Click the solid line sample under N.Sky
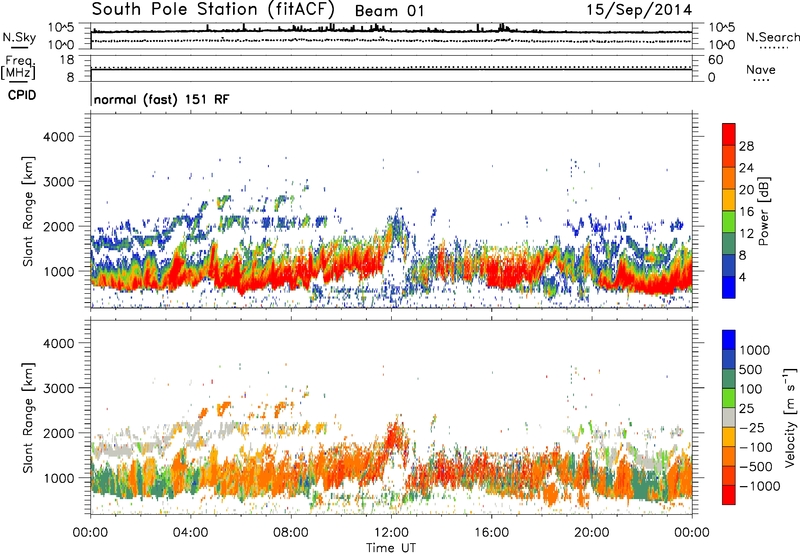 (19, 48)
